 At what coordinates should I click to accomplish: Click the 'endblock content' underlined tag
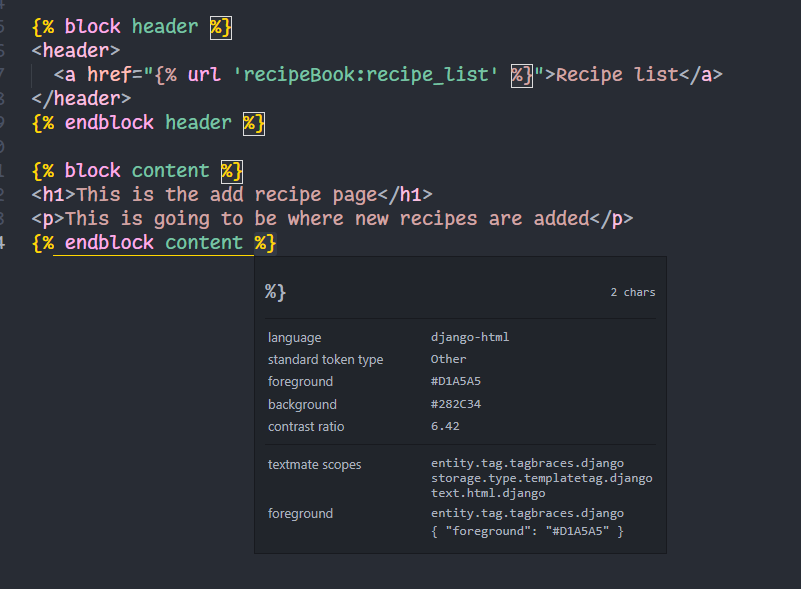click(x=153, y=243)
